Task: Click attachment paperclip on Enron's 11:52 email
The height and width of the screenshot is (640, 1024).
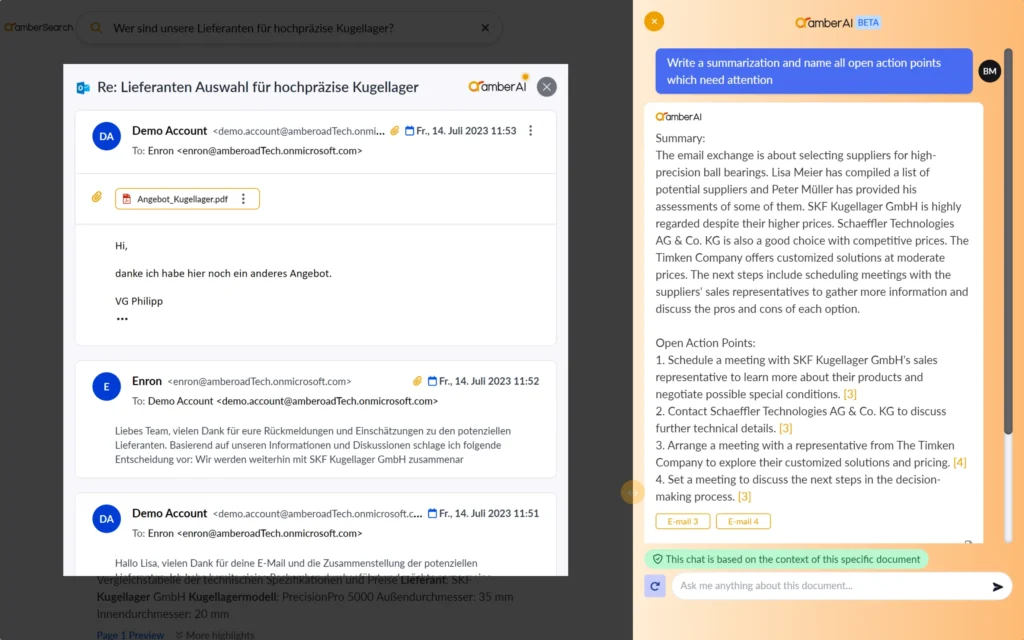Action: click(x=417, y=381)
